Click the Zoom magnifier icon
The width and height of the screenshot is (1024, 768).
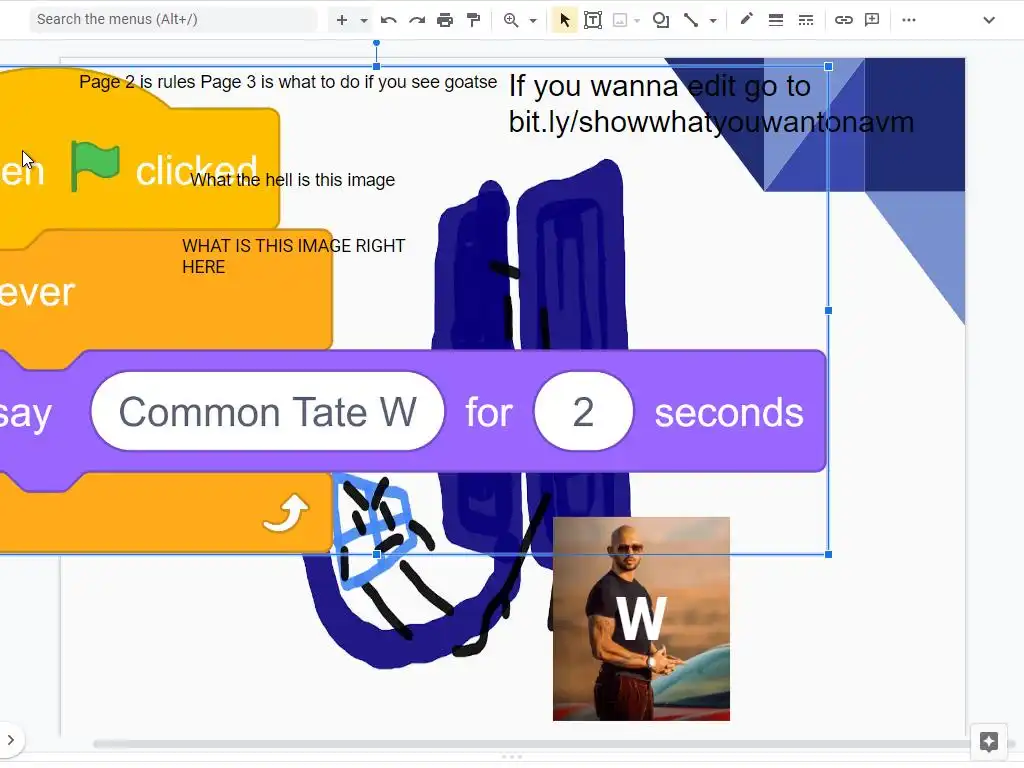tap(511, 20)
